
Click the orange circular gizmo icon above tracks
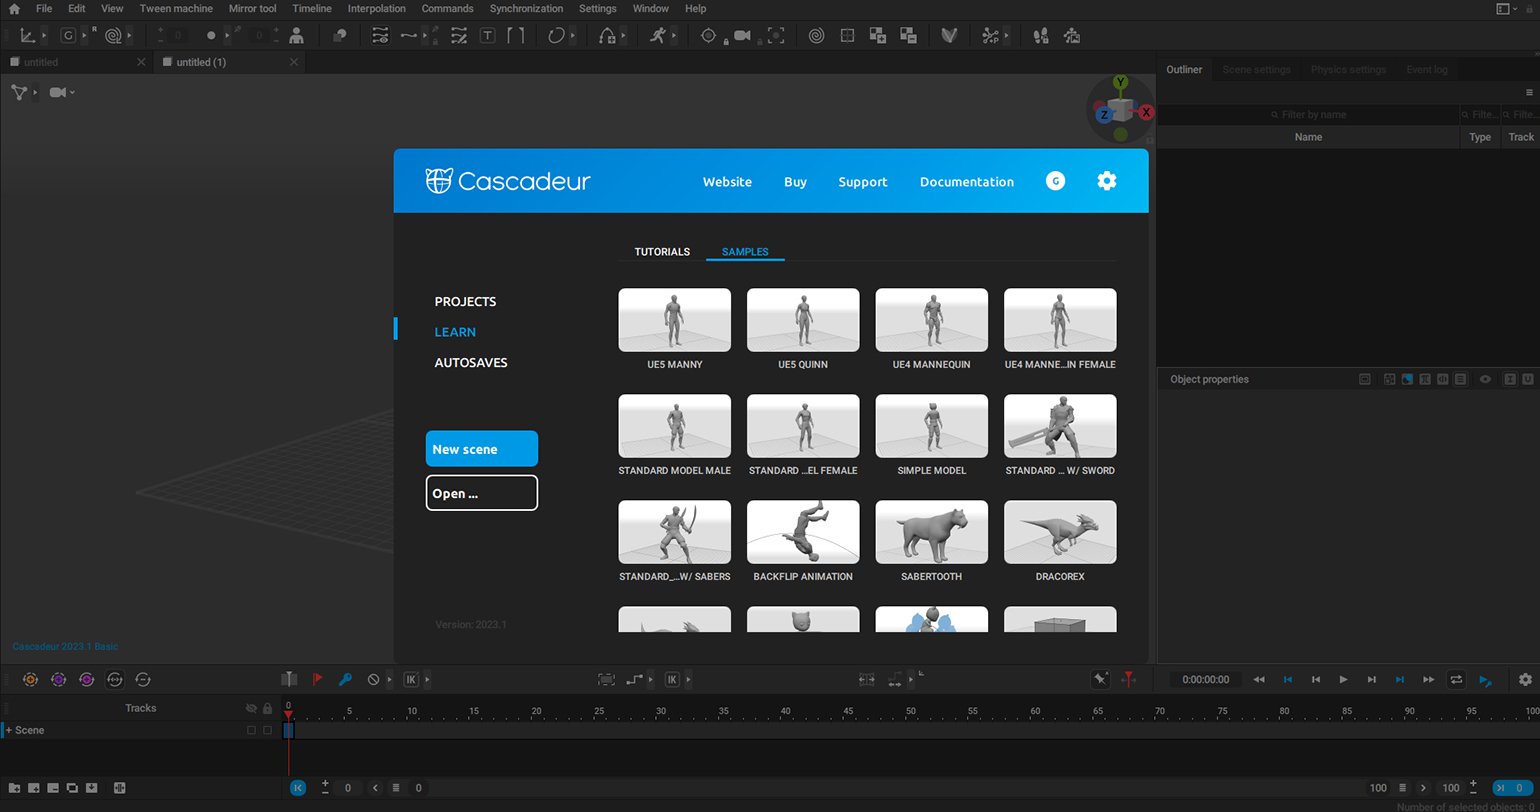(30, 679)
